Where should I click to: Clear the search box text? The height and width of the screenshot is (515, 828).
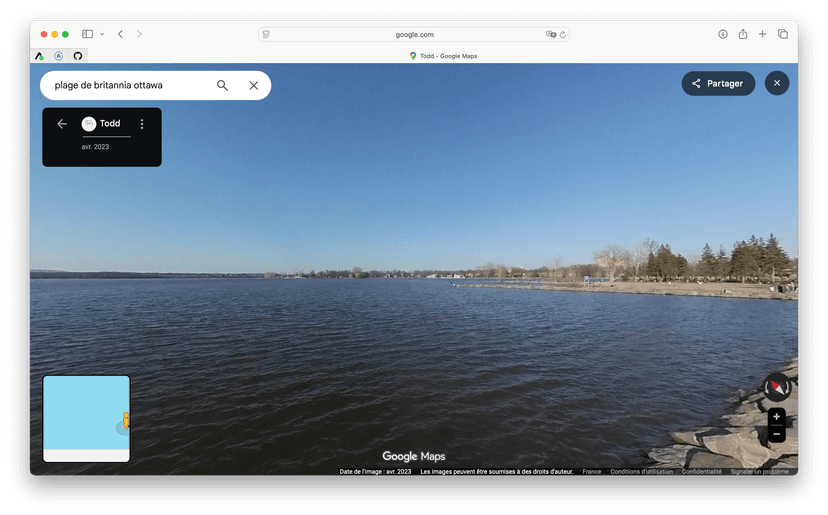pyautogui.click(x=253, y=86)
